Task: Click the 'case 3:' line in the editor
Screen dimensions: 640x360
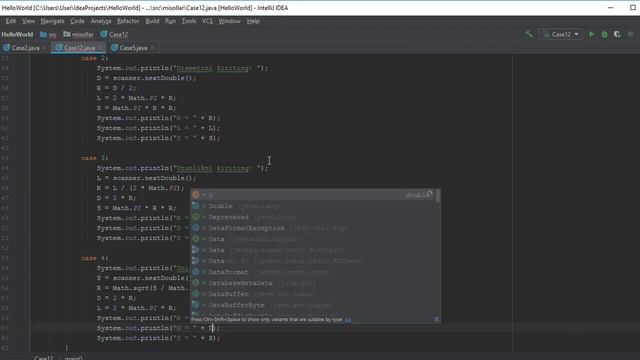Action: 94,158
